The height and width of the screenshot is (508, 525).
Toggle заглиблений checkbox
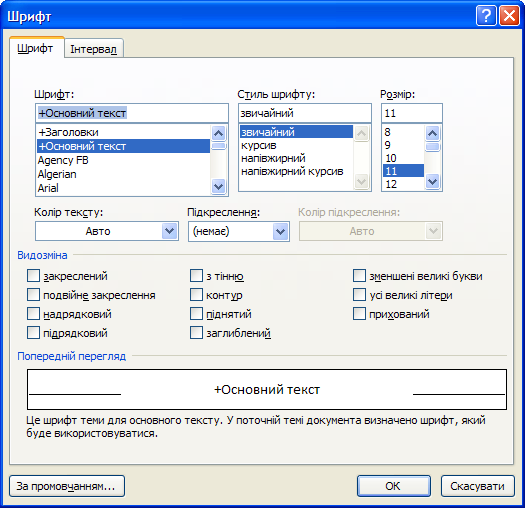[x=196, y=333]
